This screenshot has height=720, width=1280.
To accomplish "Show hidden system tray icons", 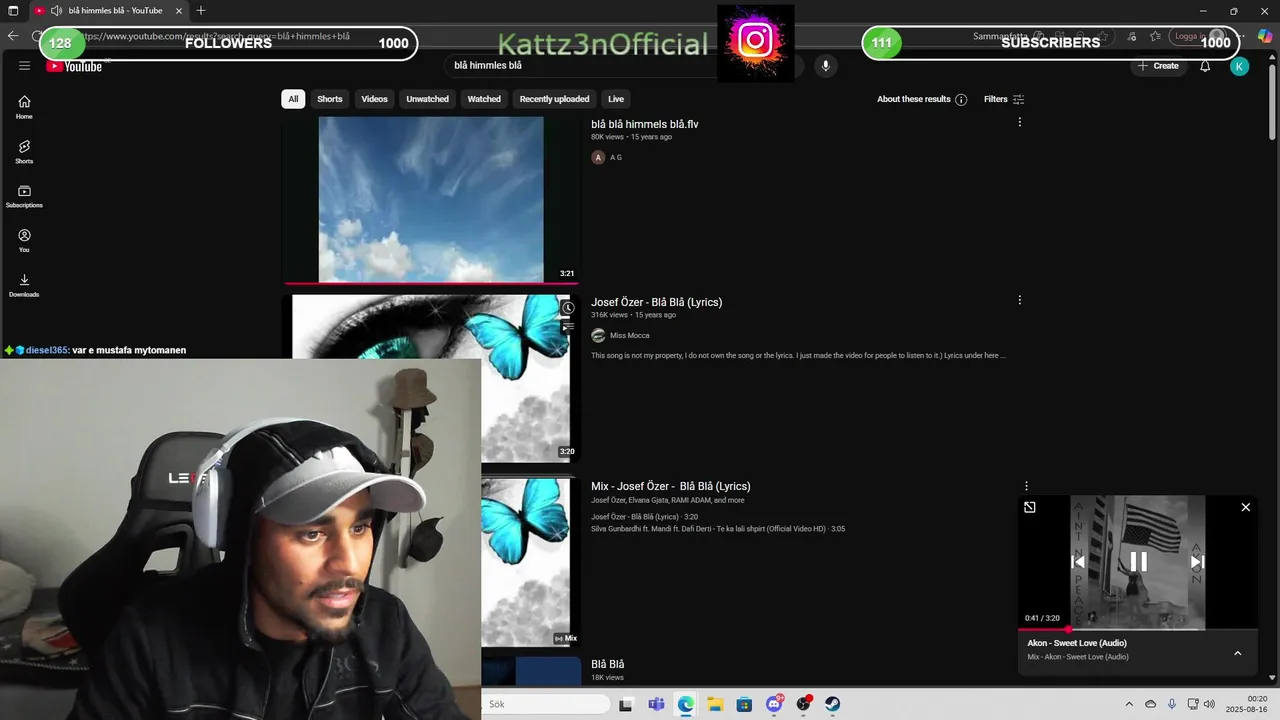I will pyautogui.click(x=1129, y=704).
